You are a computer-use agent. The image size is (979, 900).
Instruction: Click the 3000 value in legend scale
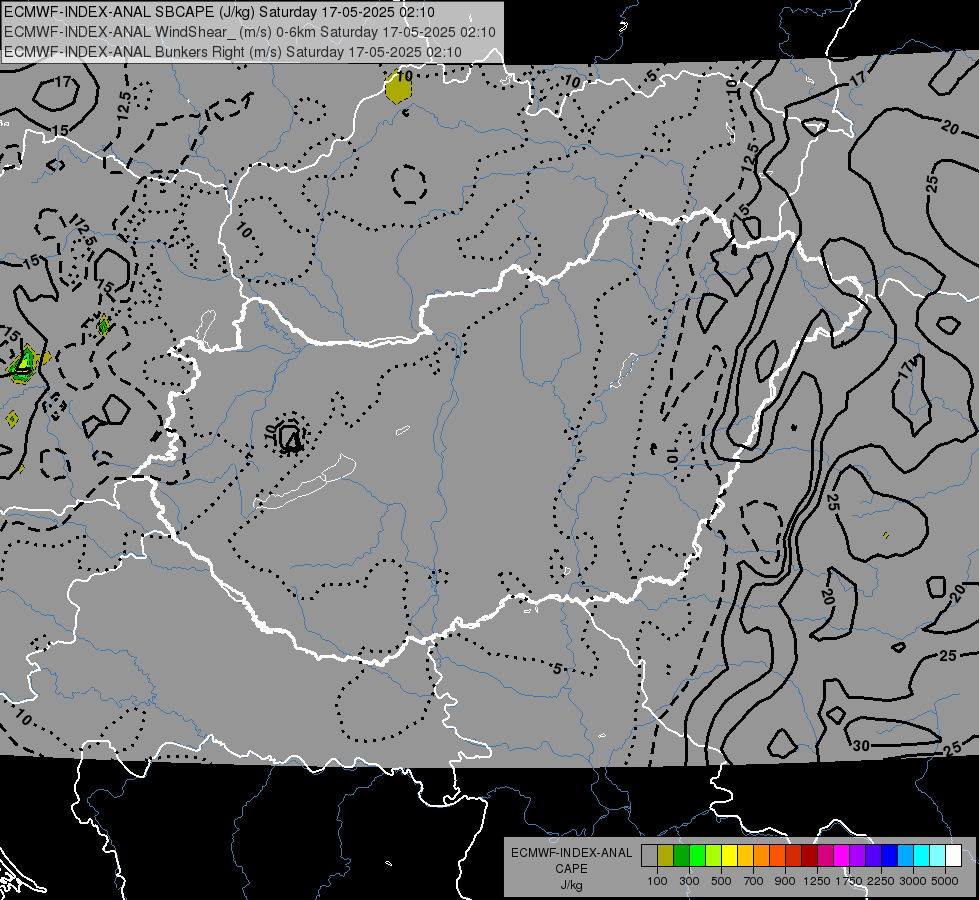[913, 881]
